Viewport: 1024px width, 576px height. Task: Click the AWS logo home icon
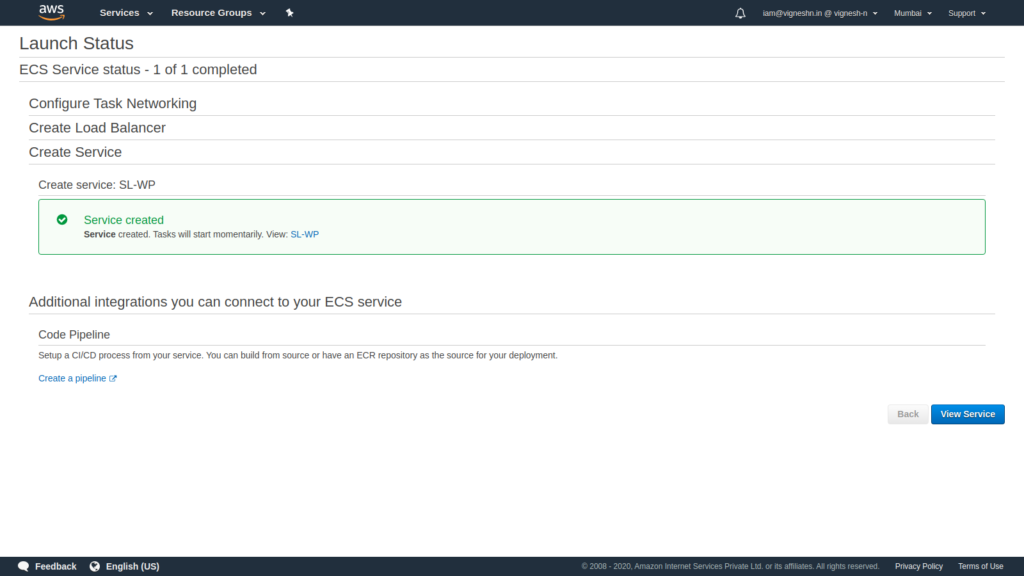click(x=51, y=12)
